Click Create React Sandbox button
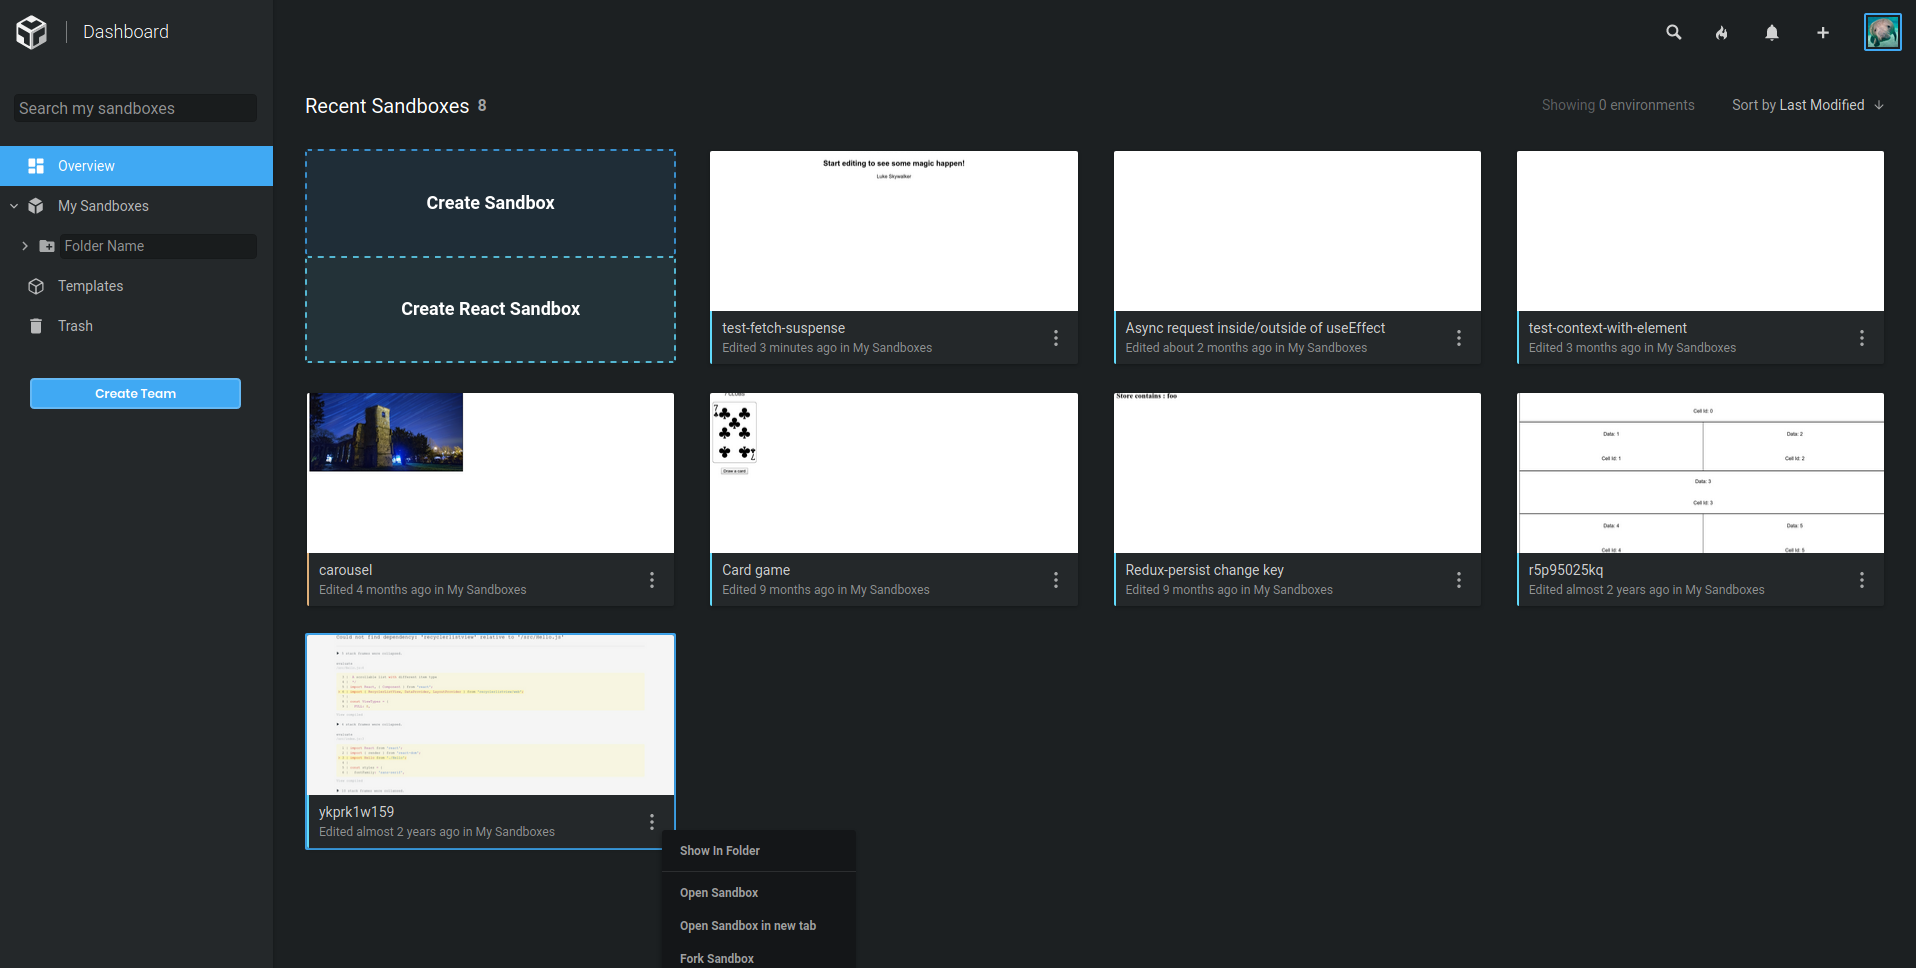 [490, 309]
